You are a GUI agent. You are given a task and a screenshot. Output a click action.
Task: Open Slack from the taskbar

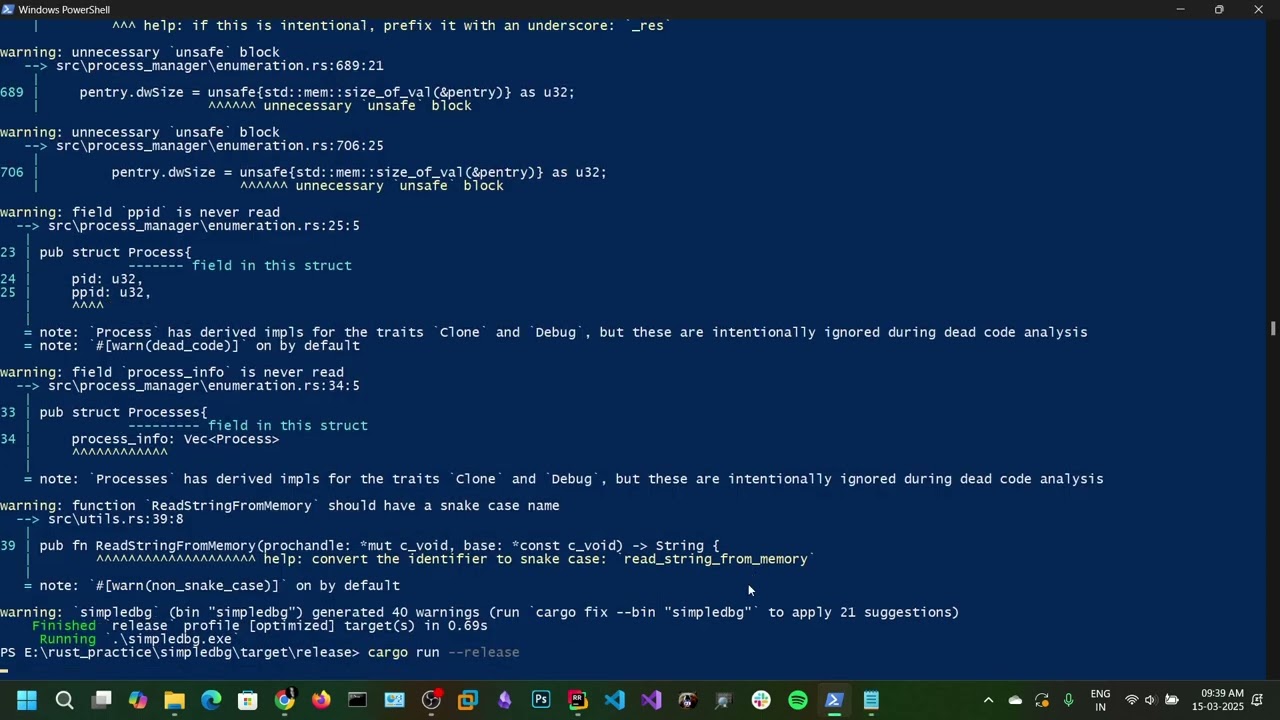pyautogui.click(x=761, y=700)
